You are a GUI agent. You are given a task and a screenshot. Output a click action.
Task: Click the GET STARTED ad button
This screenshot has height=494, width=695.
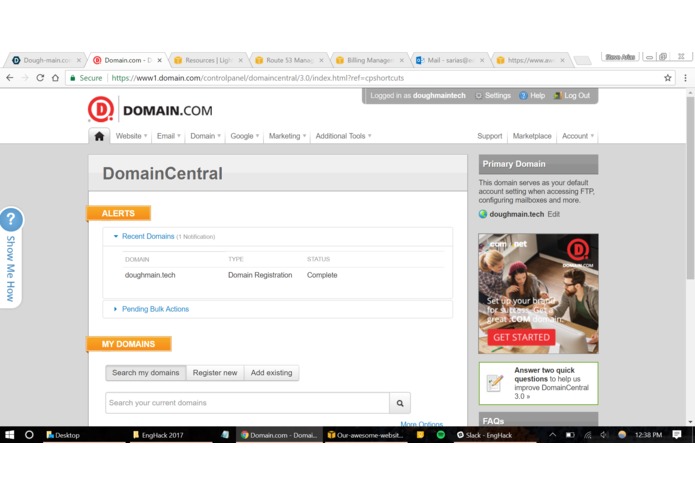pos(521,338)
